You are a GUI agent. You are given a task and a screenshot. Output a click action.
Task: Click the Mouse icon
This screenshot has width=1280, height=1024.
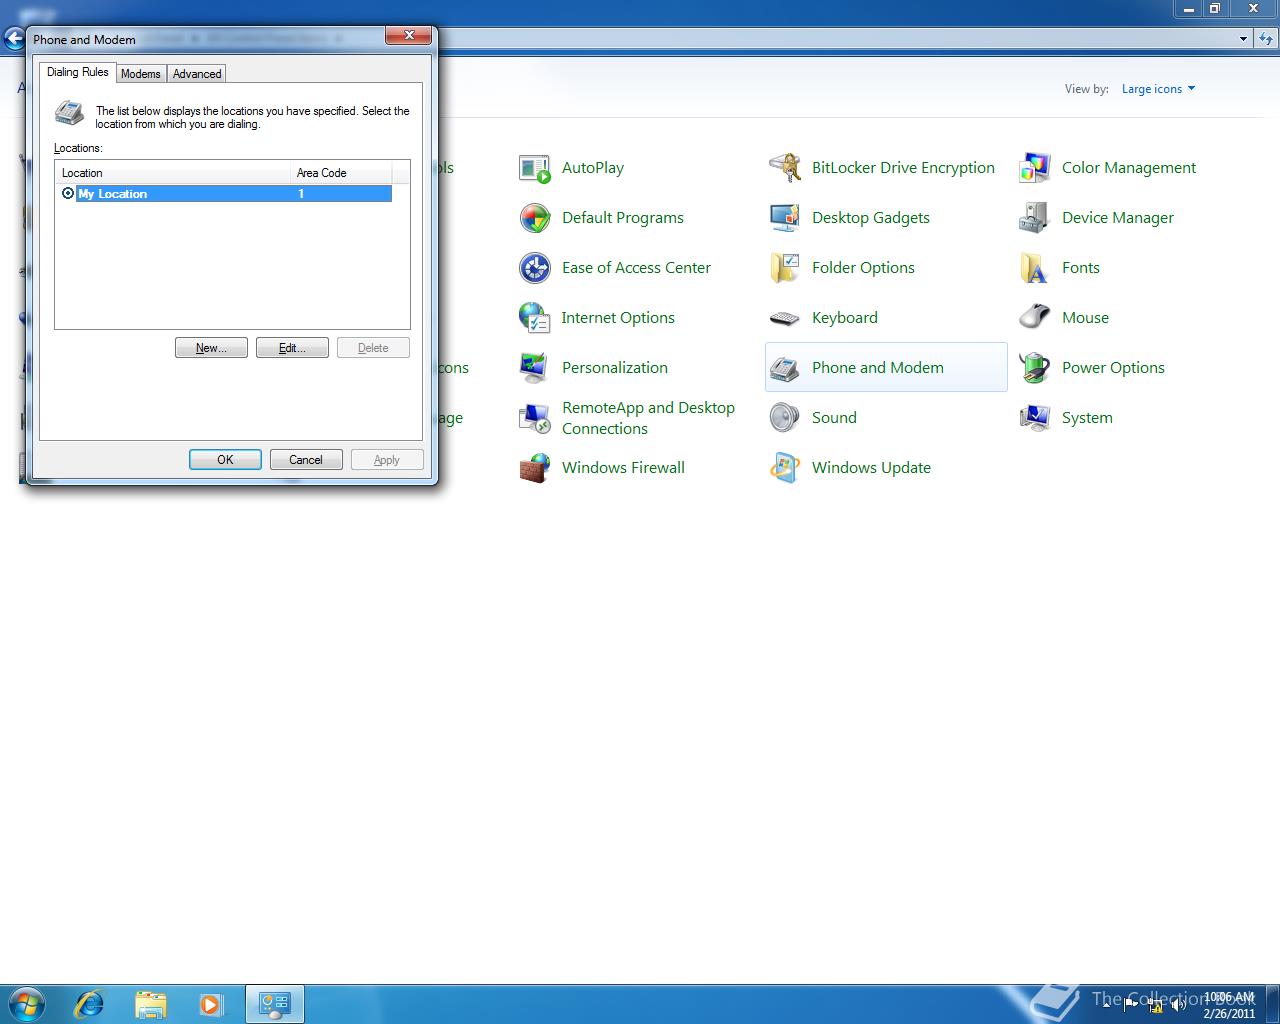pos(1035,318)
